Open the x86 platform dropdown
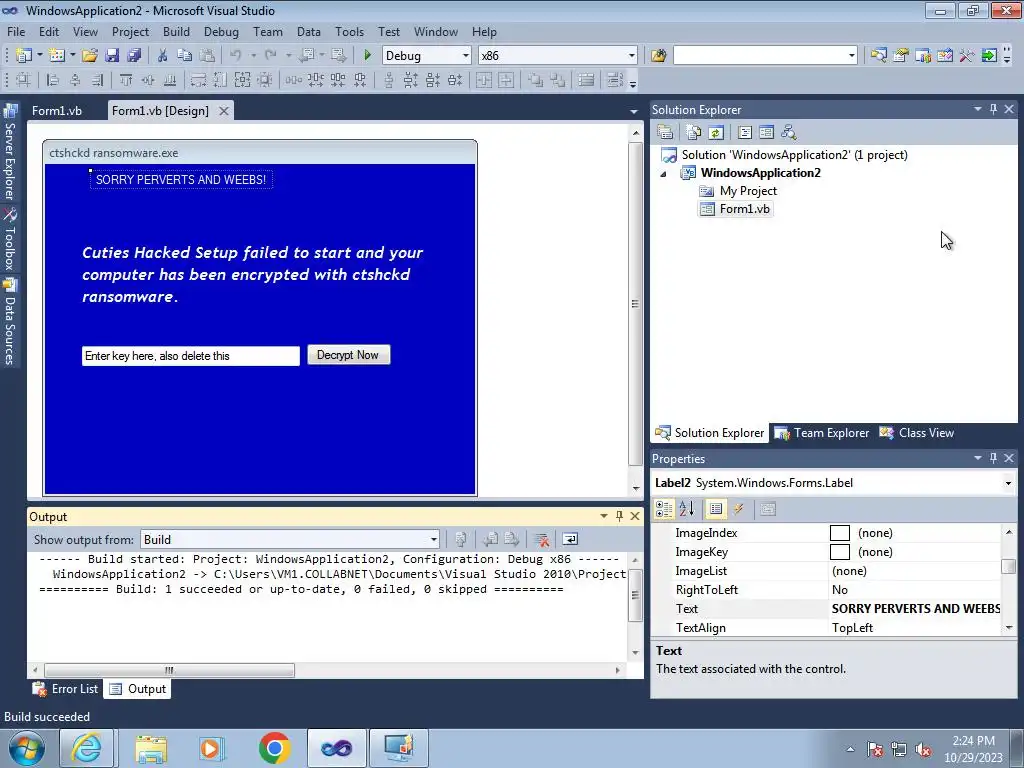This screenshot has width=1024, height=768. (x=632, y=56)
